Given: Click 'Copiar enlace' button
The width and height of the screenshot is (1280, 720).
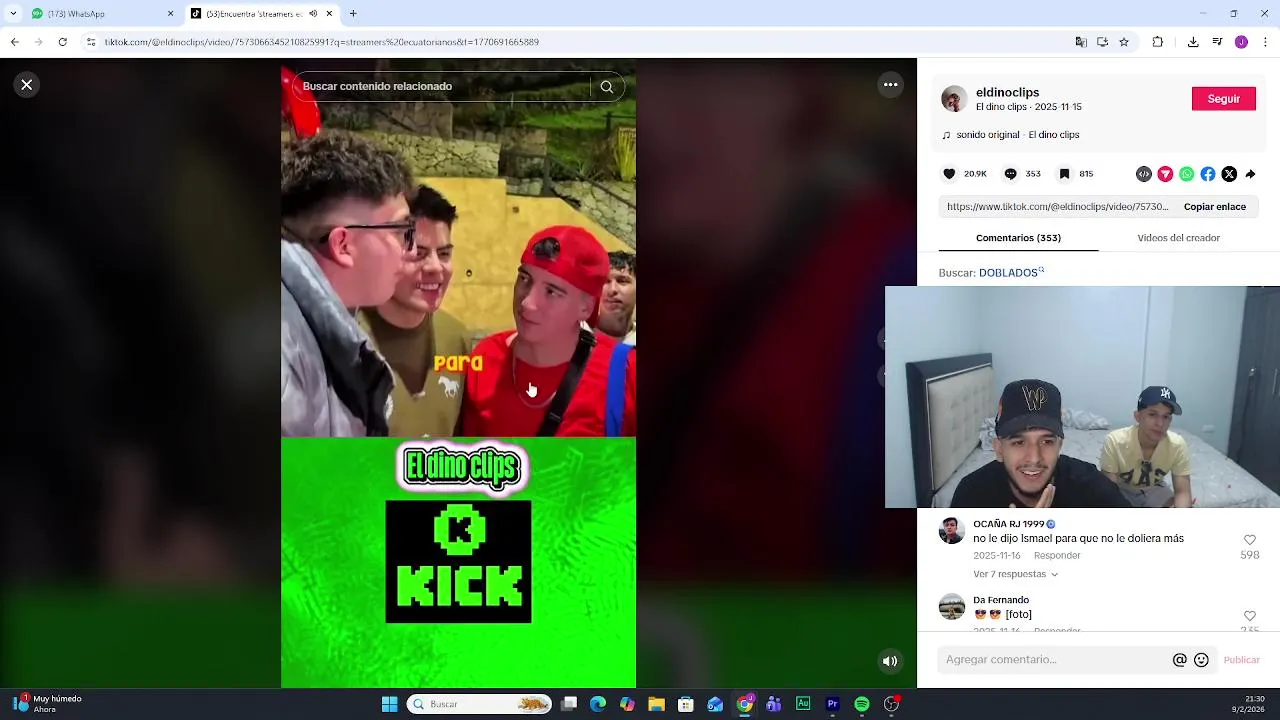Looking at the screenshot, I should coord(1214,207).
